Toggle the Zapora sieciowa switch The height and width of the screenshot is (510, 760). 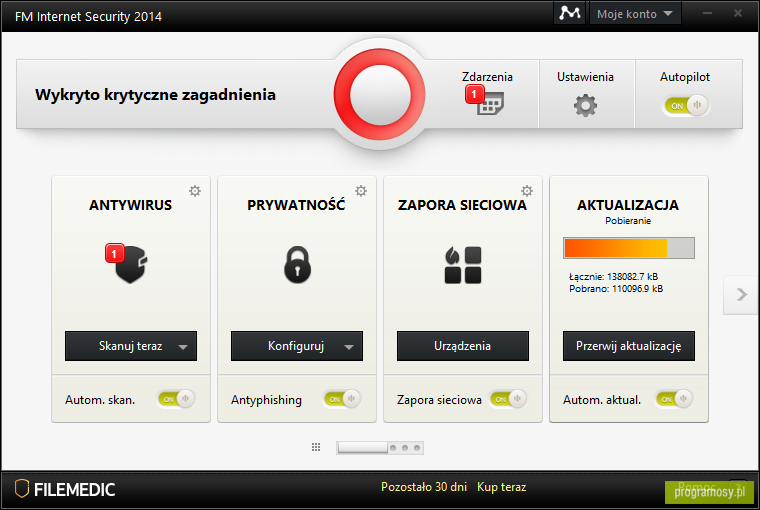pyautogui.click(x=508, y=399)
